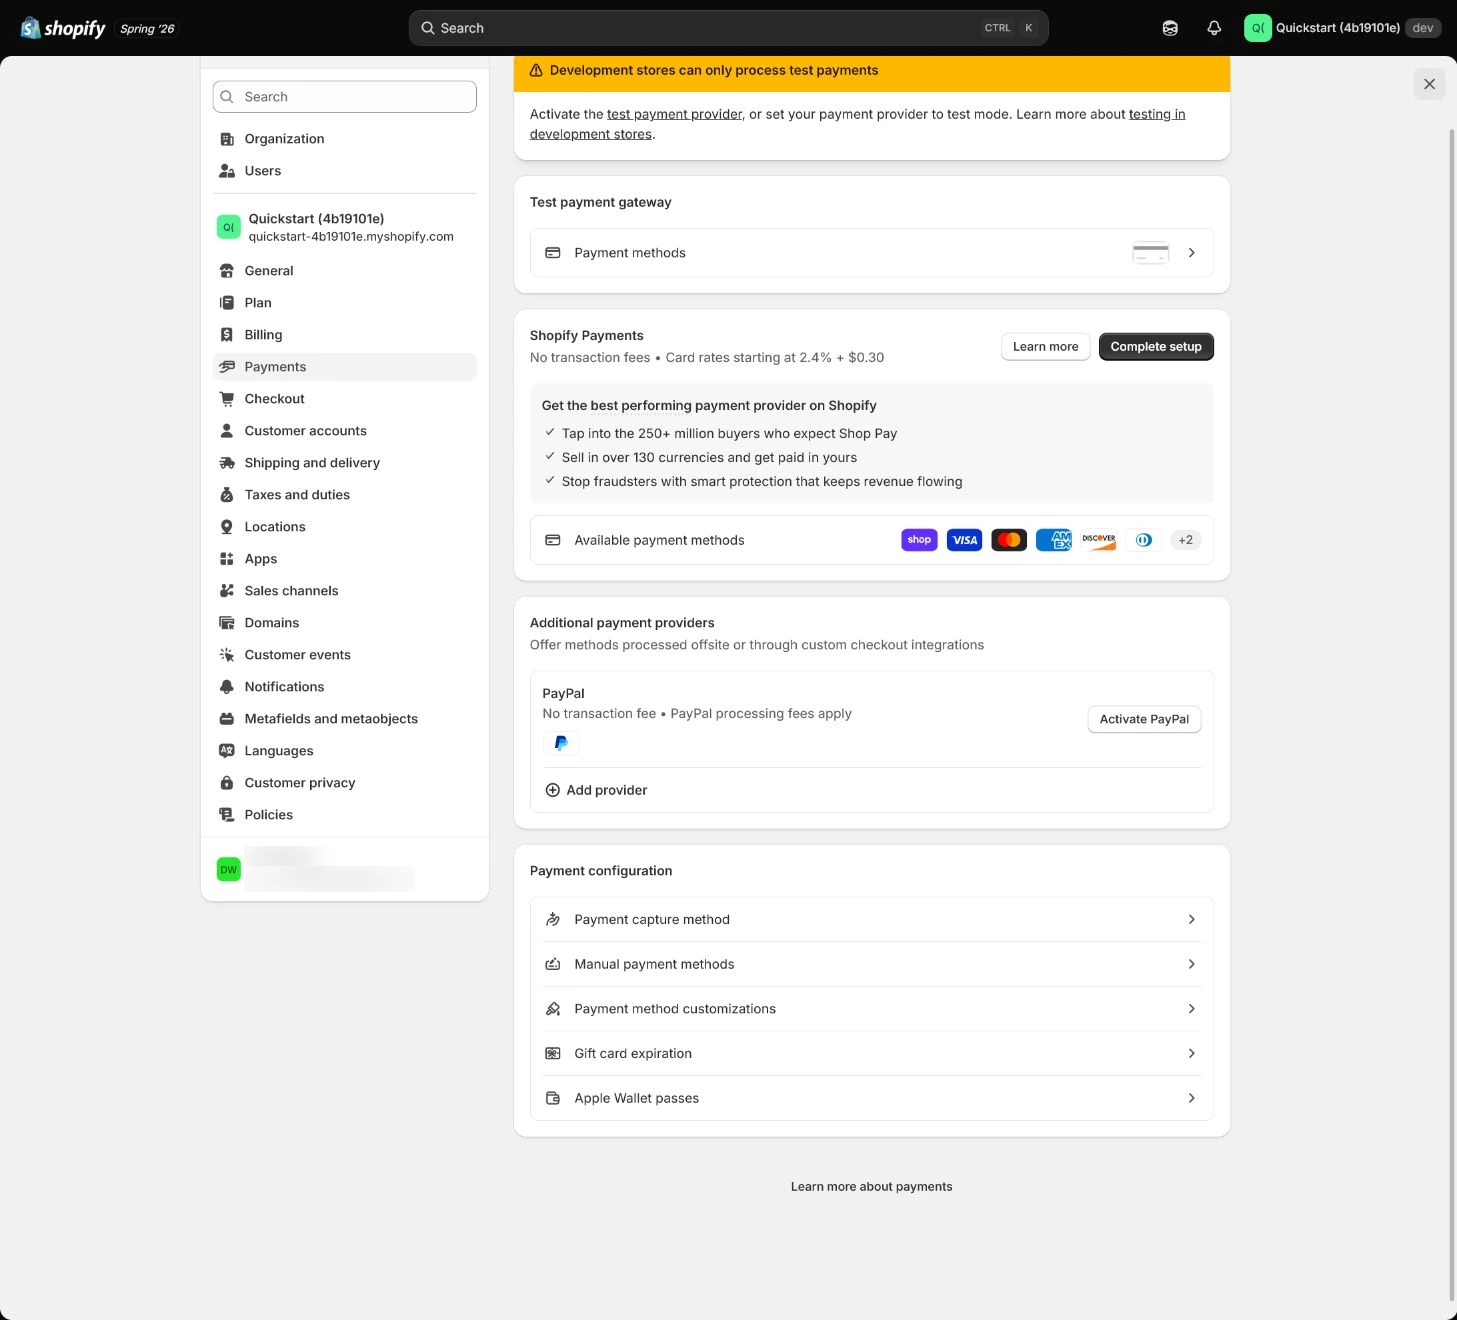1457x1320 pixels.
Task: Click the Payment method customizations icon
Action: [553, 1009]
